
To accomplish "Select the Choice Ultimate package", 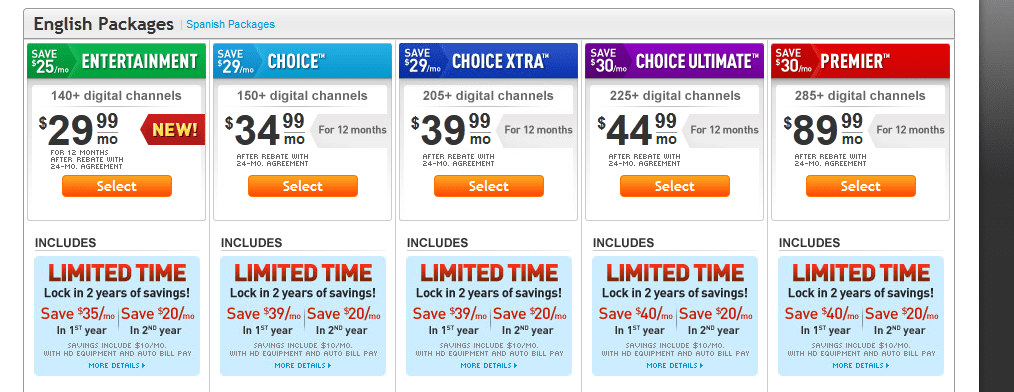I will coord(674,186).
